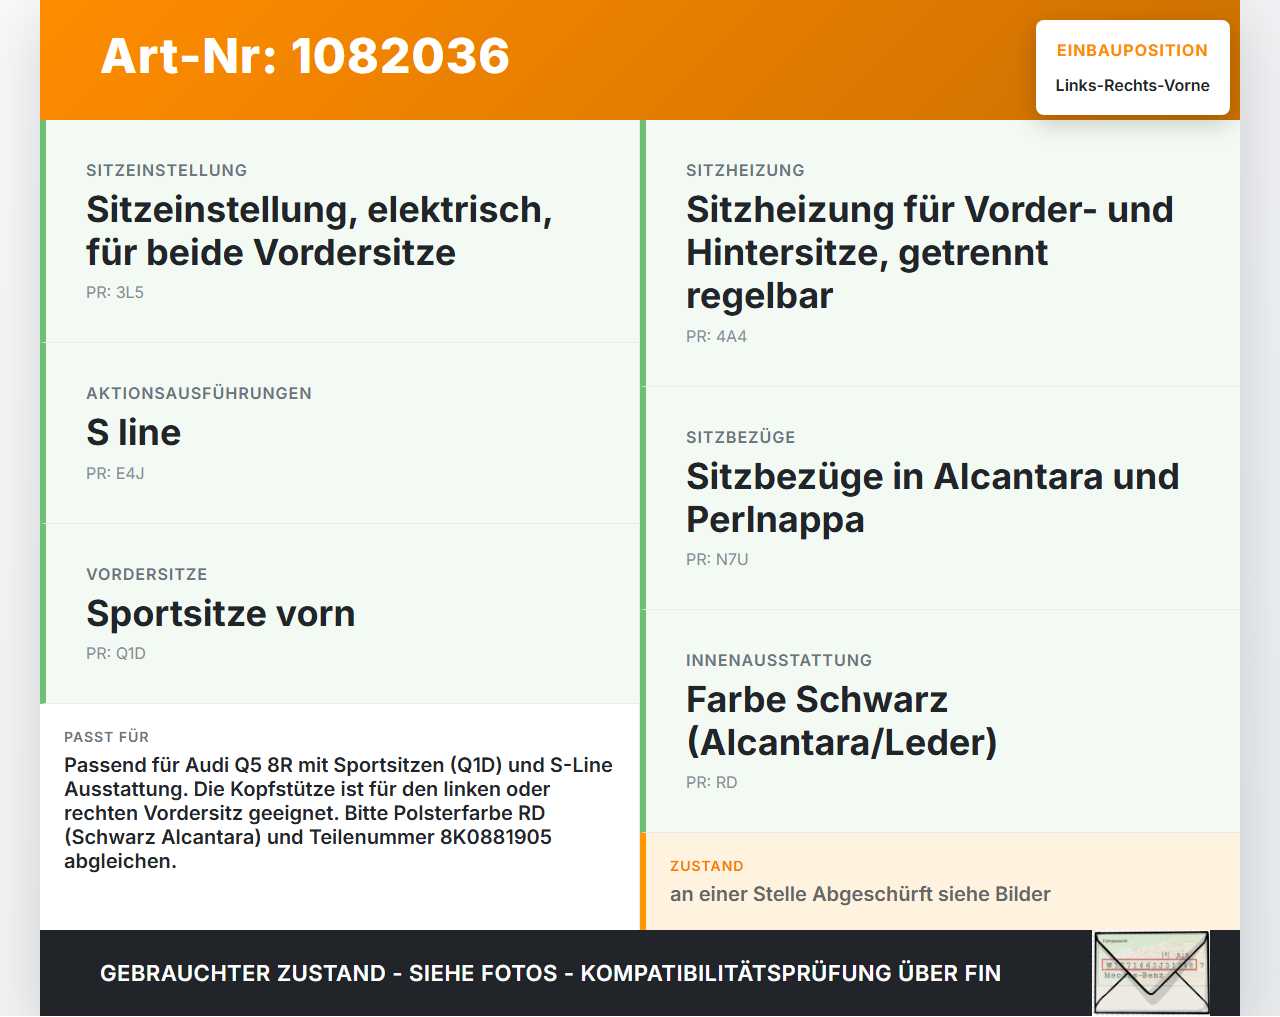Viewport: 1280px width, 1017px height.
Task: Click the 'Links-Rechts-Vorne' value
Action: click(x=1132, y=86)
